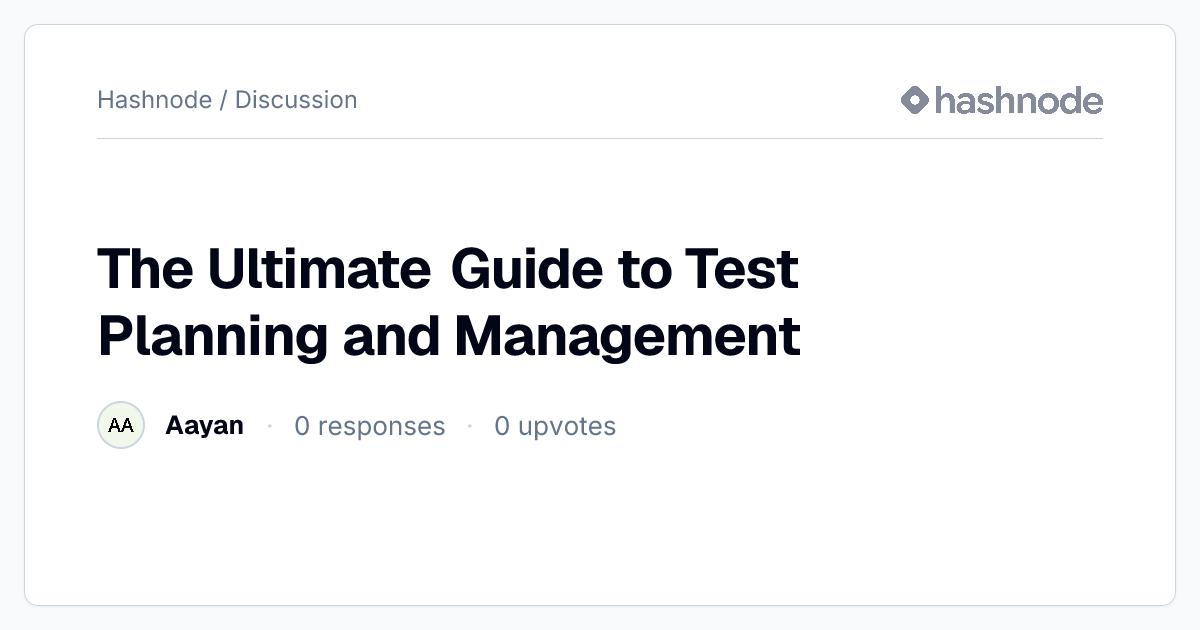Select the Hashnode breadcrumb link
1200x630 pixels.
coord(154,100)
